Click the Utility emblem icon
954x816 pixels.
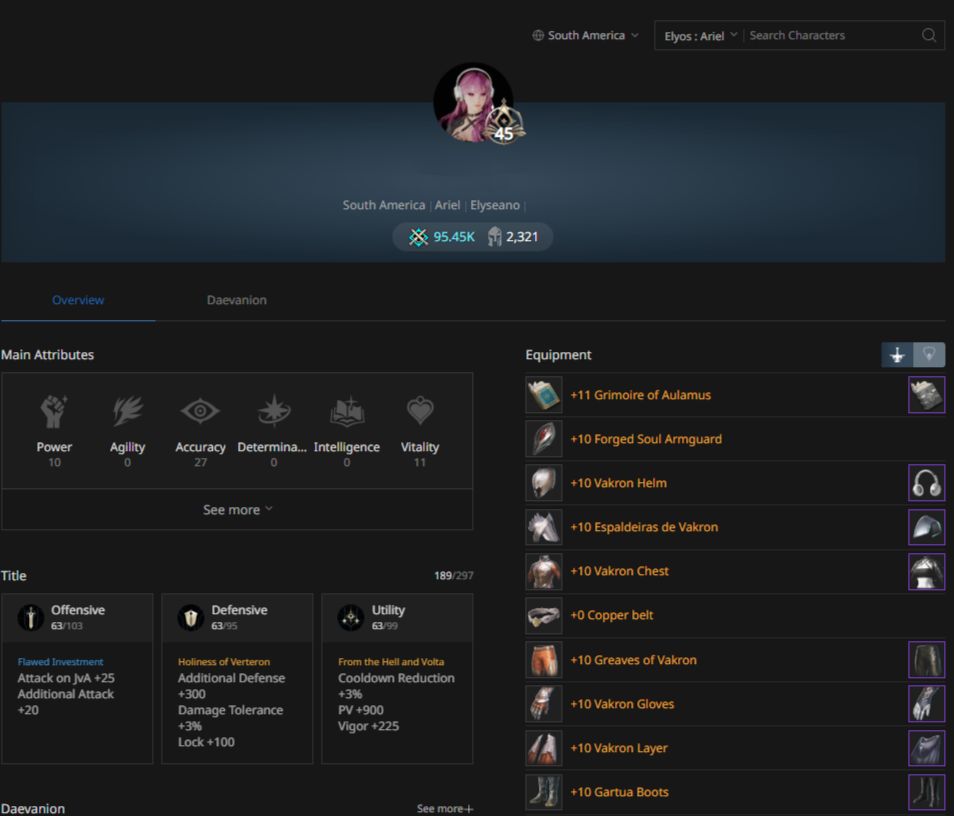click(x=350, y=618)
